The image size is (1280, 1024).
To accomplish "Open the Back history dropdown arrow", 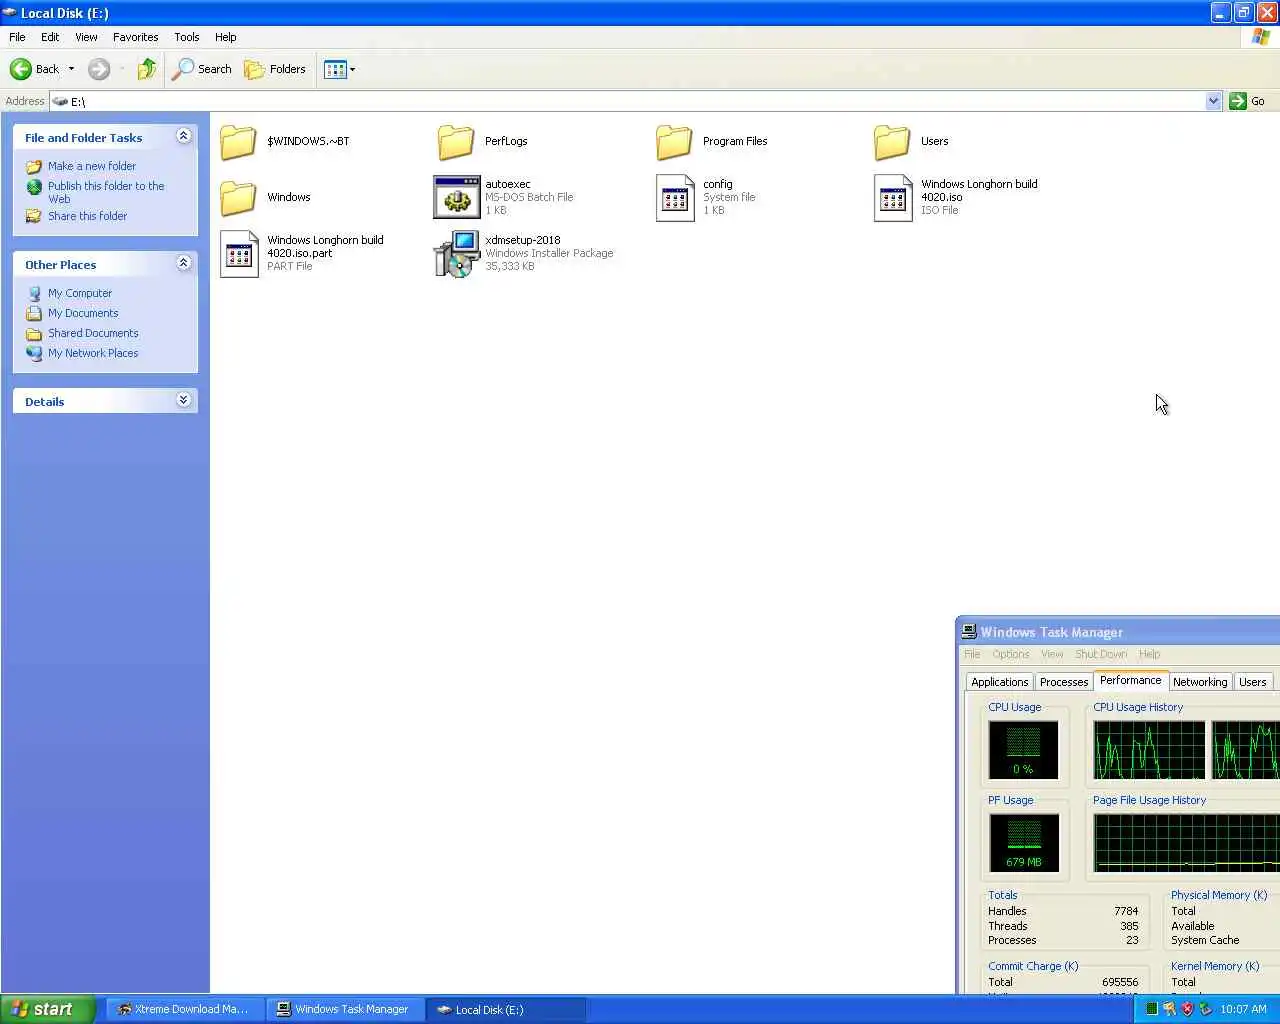I will point(71,69).
